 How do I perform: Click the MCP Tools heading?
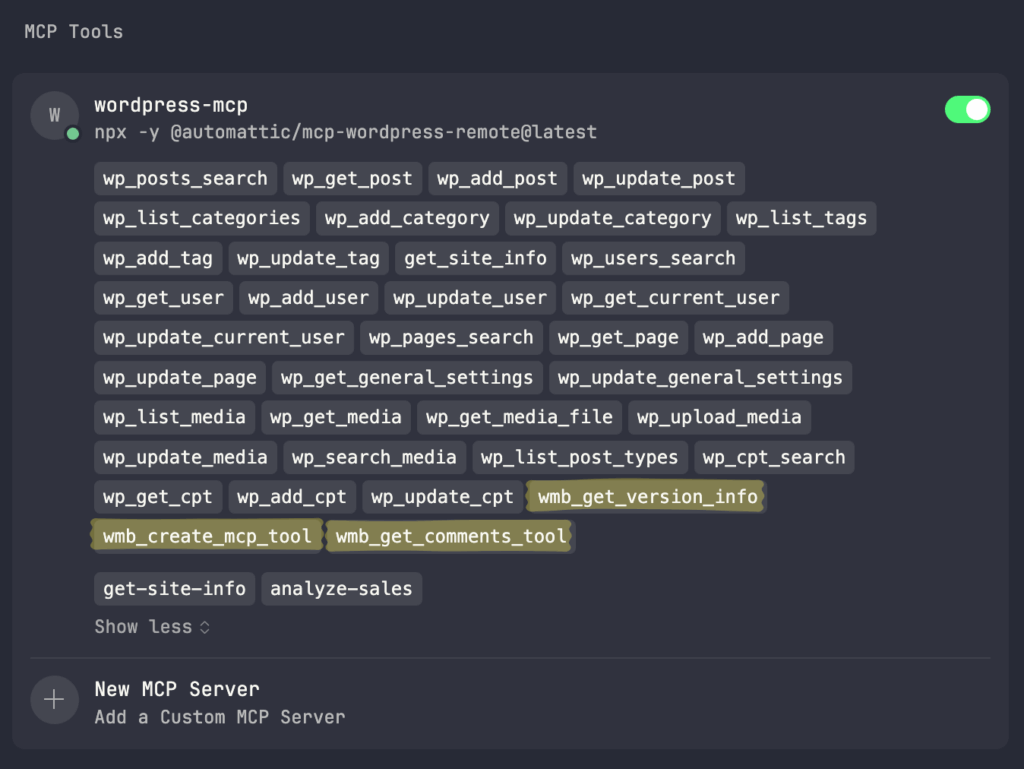point(74,31)
